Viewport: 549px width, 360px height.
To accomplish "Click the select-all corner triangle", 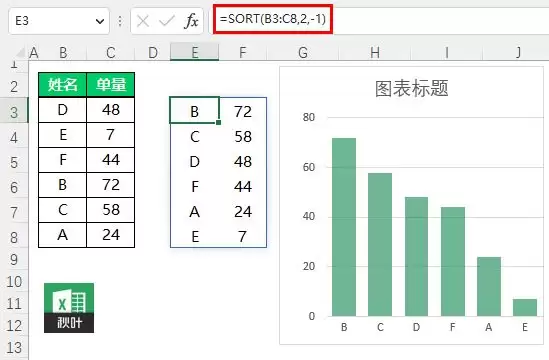I will [x=20, y=53].
